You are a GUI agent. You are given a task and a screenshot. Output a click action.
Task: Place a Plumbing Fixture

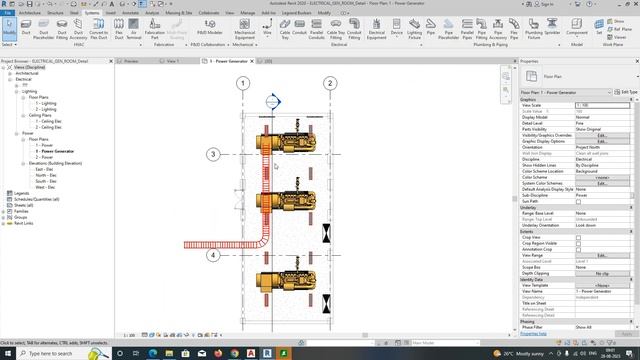pos(533,29)
